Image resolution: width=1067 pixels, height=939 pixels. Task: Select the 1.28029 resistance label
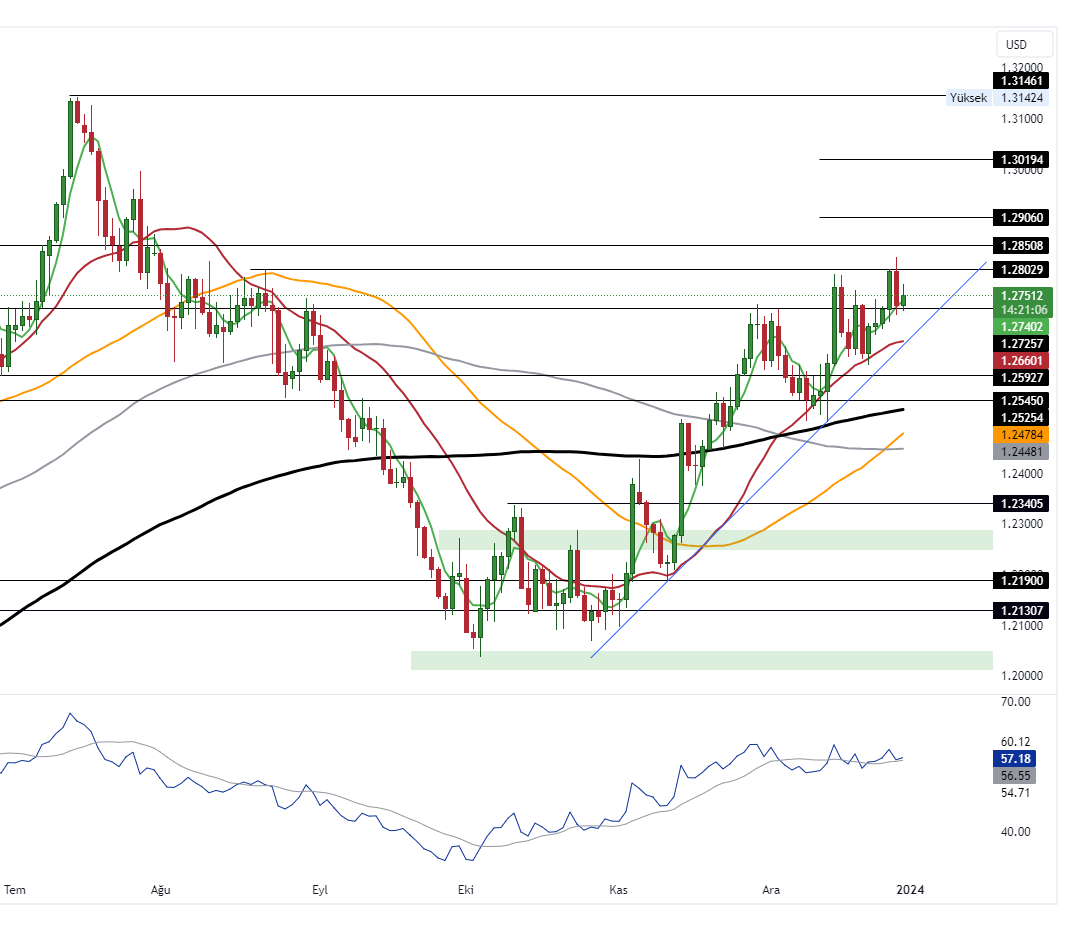click(1020, 270)
